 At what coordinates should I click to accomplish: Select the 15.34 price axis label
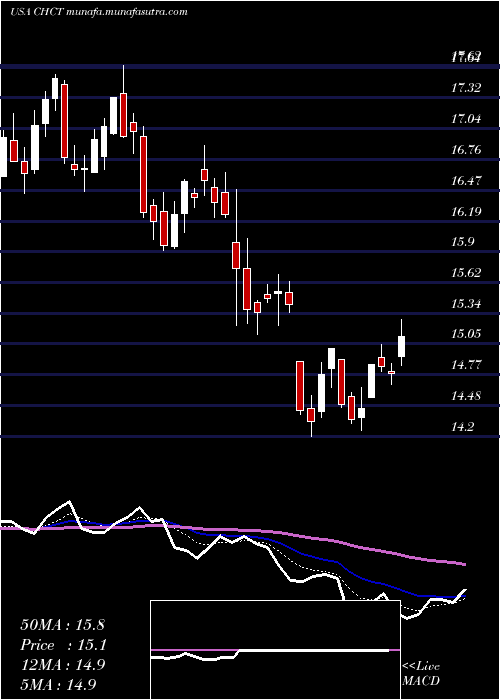click(466, 304)
